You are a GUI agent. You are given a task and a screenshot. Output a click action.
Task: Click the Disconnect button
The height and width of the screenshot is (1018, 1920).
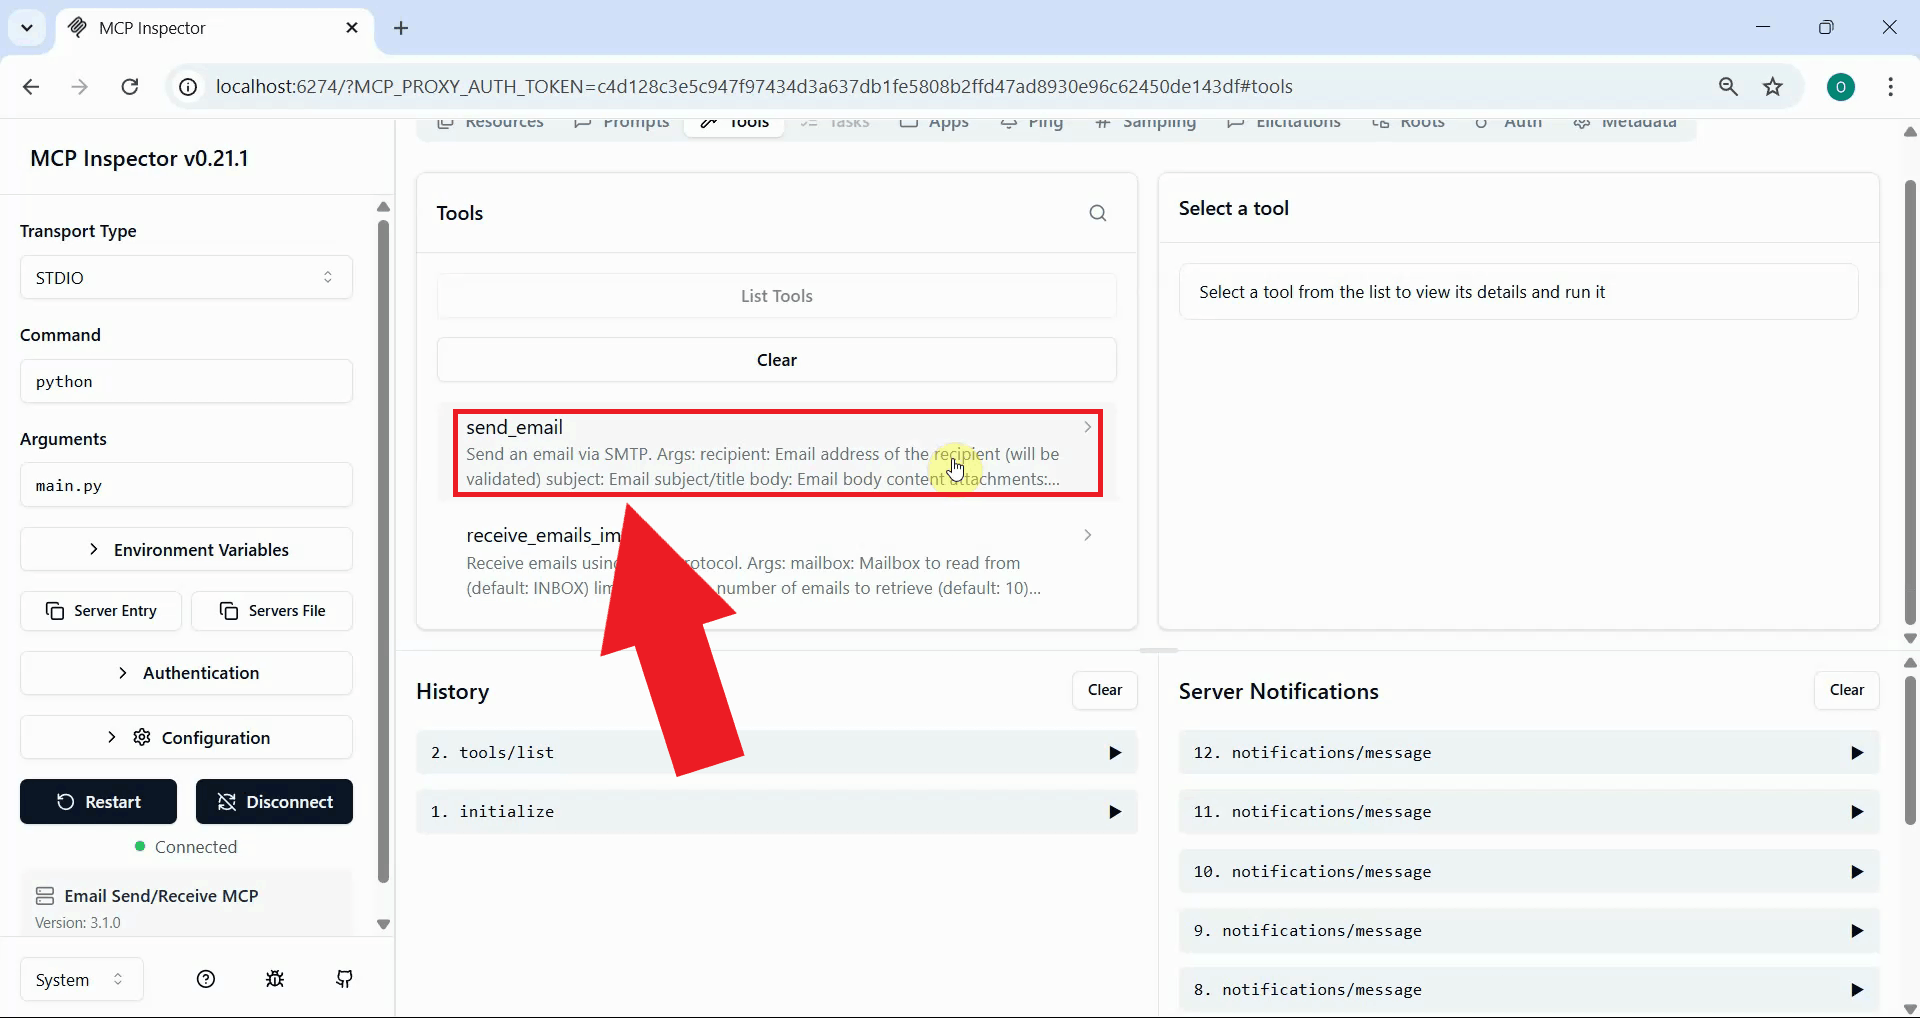tap(273, 801)
